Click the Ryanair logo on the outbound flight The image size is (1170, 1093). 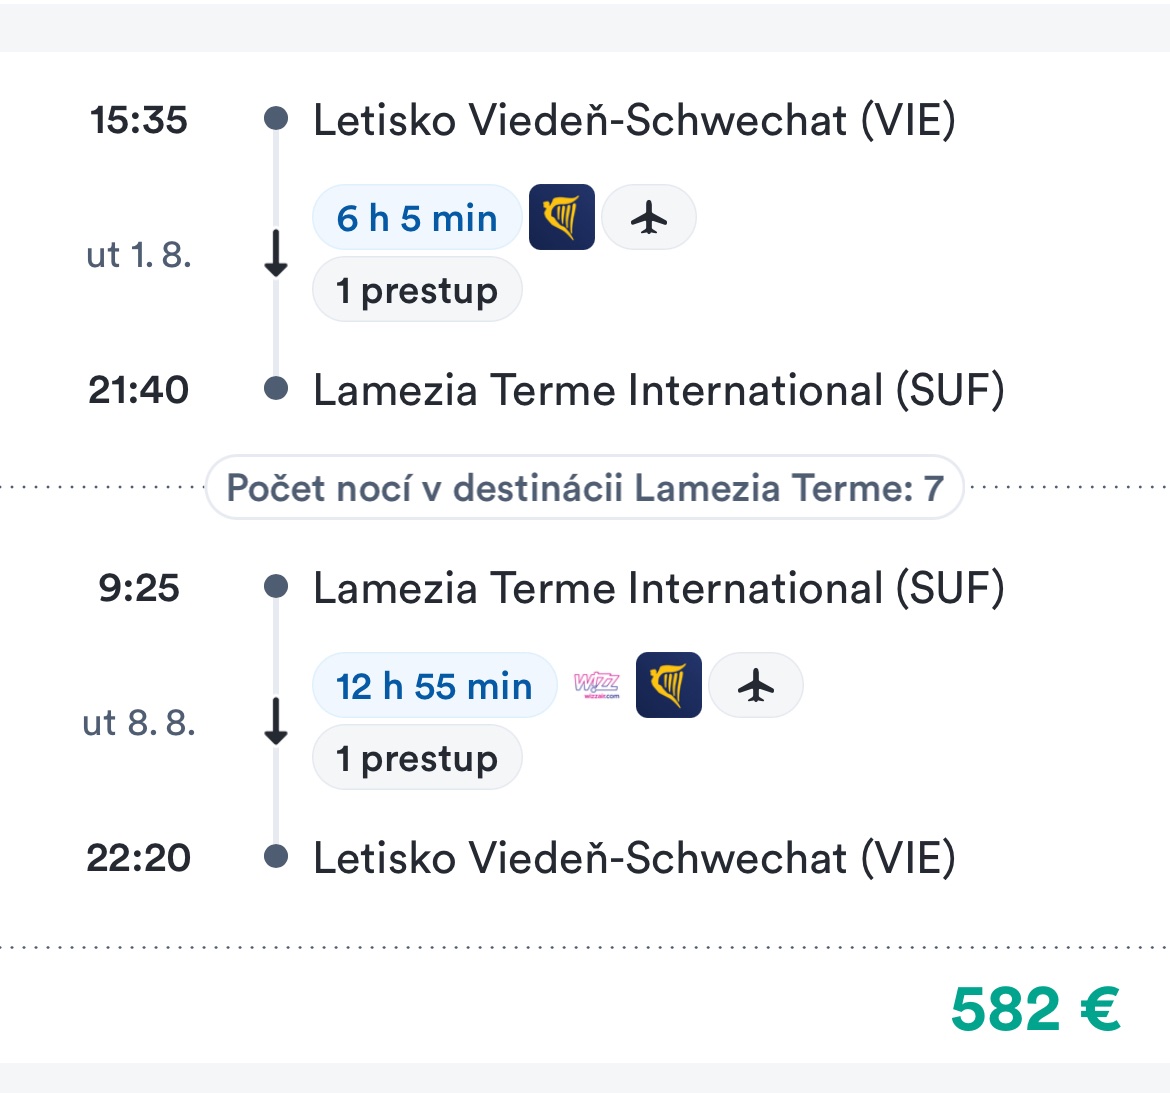(561, 217)
